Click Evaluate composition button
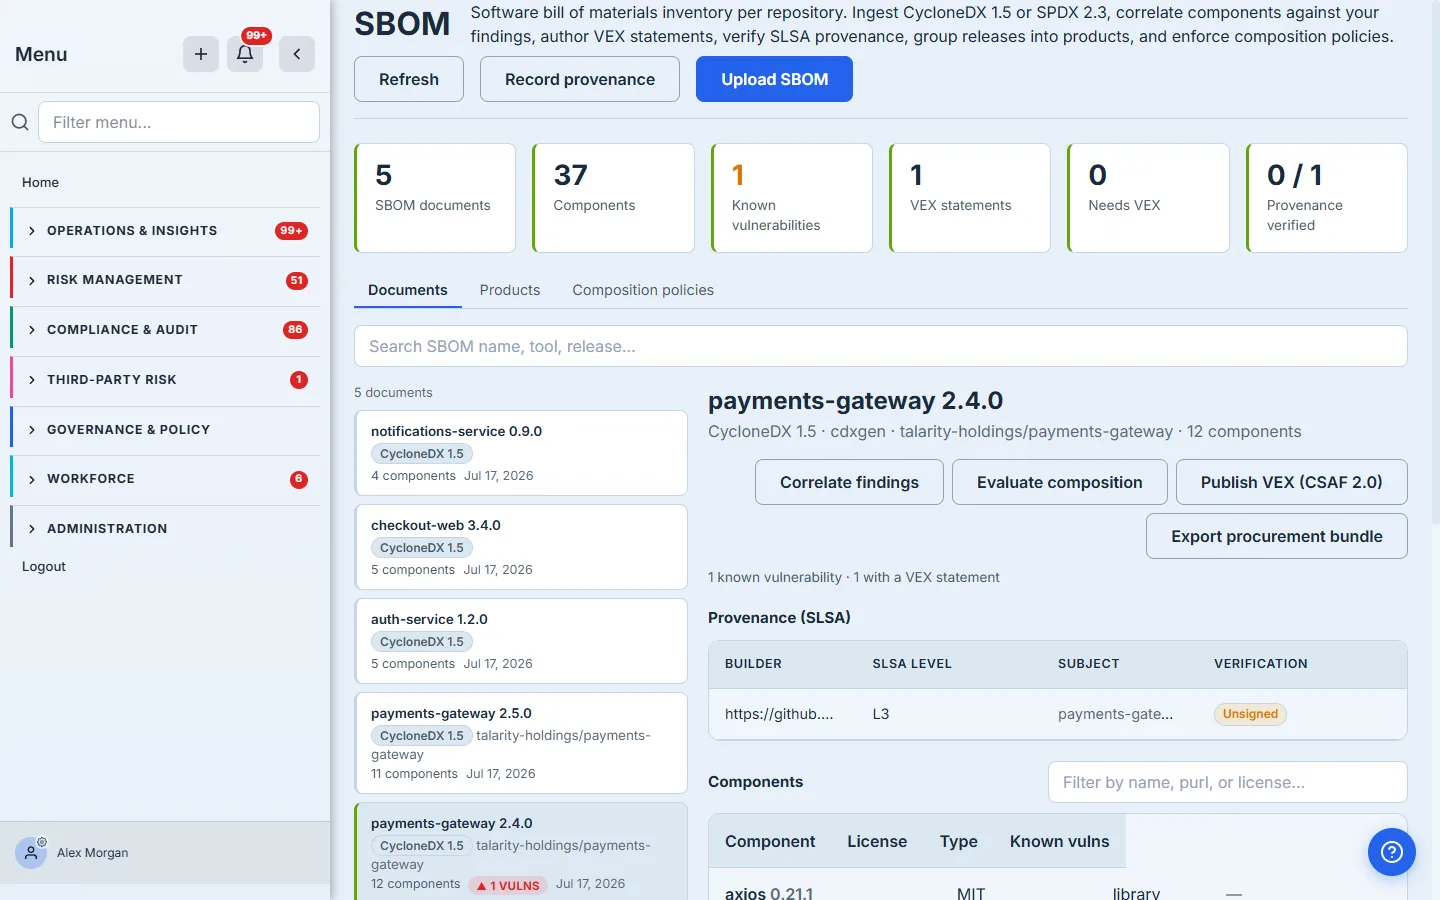This screenshot has width=1440, height=900. [x=1059, y=482]
